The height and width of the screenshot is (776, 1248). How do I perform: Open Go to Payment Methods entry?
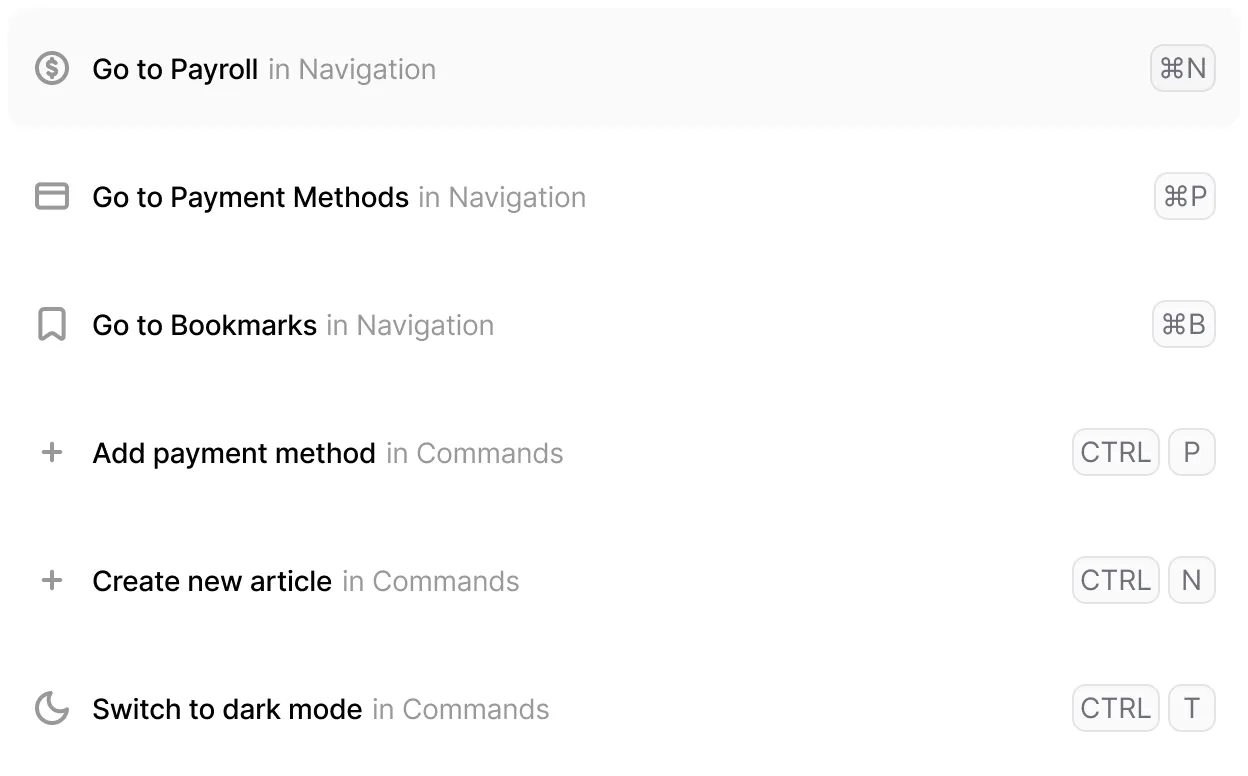pos(250,197)
